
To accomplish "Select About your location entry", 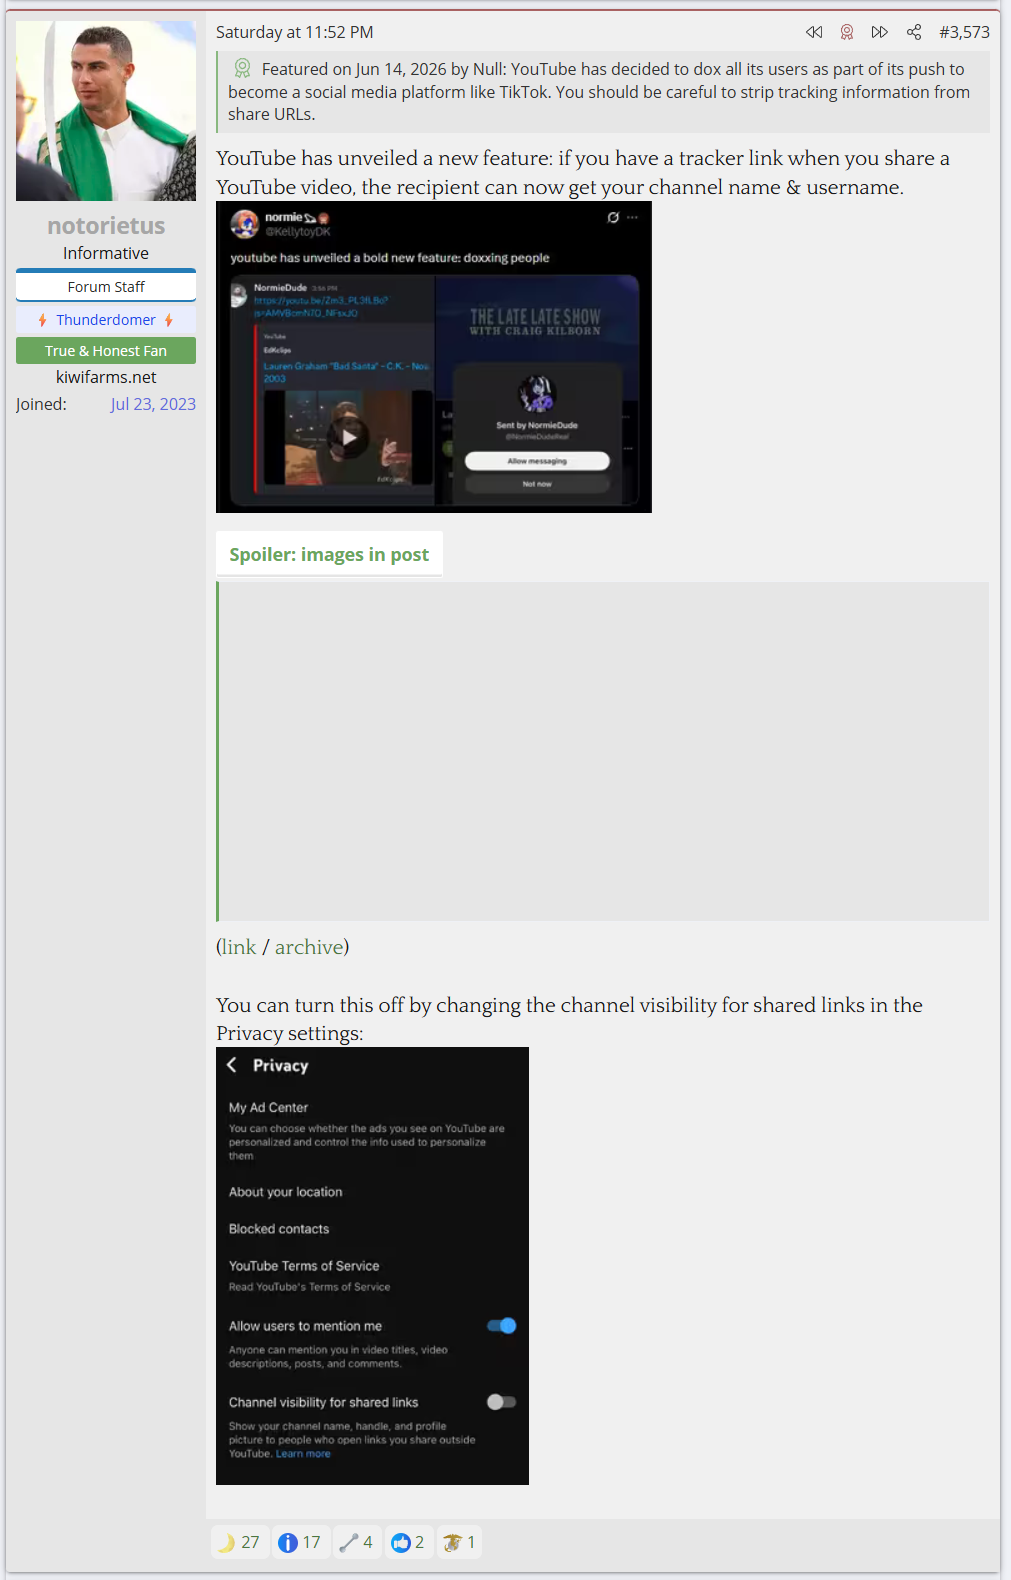I will [286, 1192].
